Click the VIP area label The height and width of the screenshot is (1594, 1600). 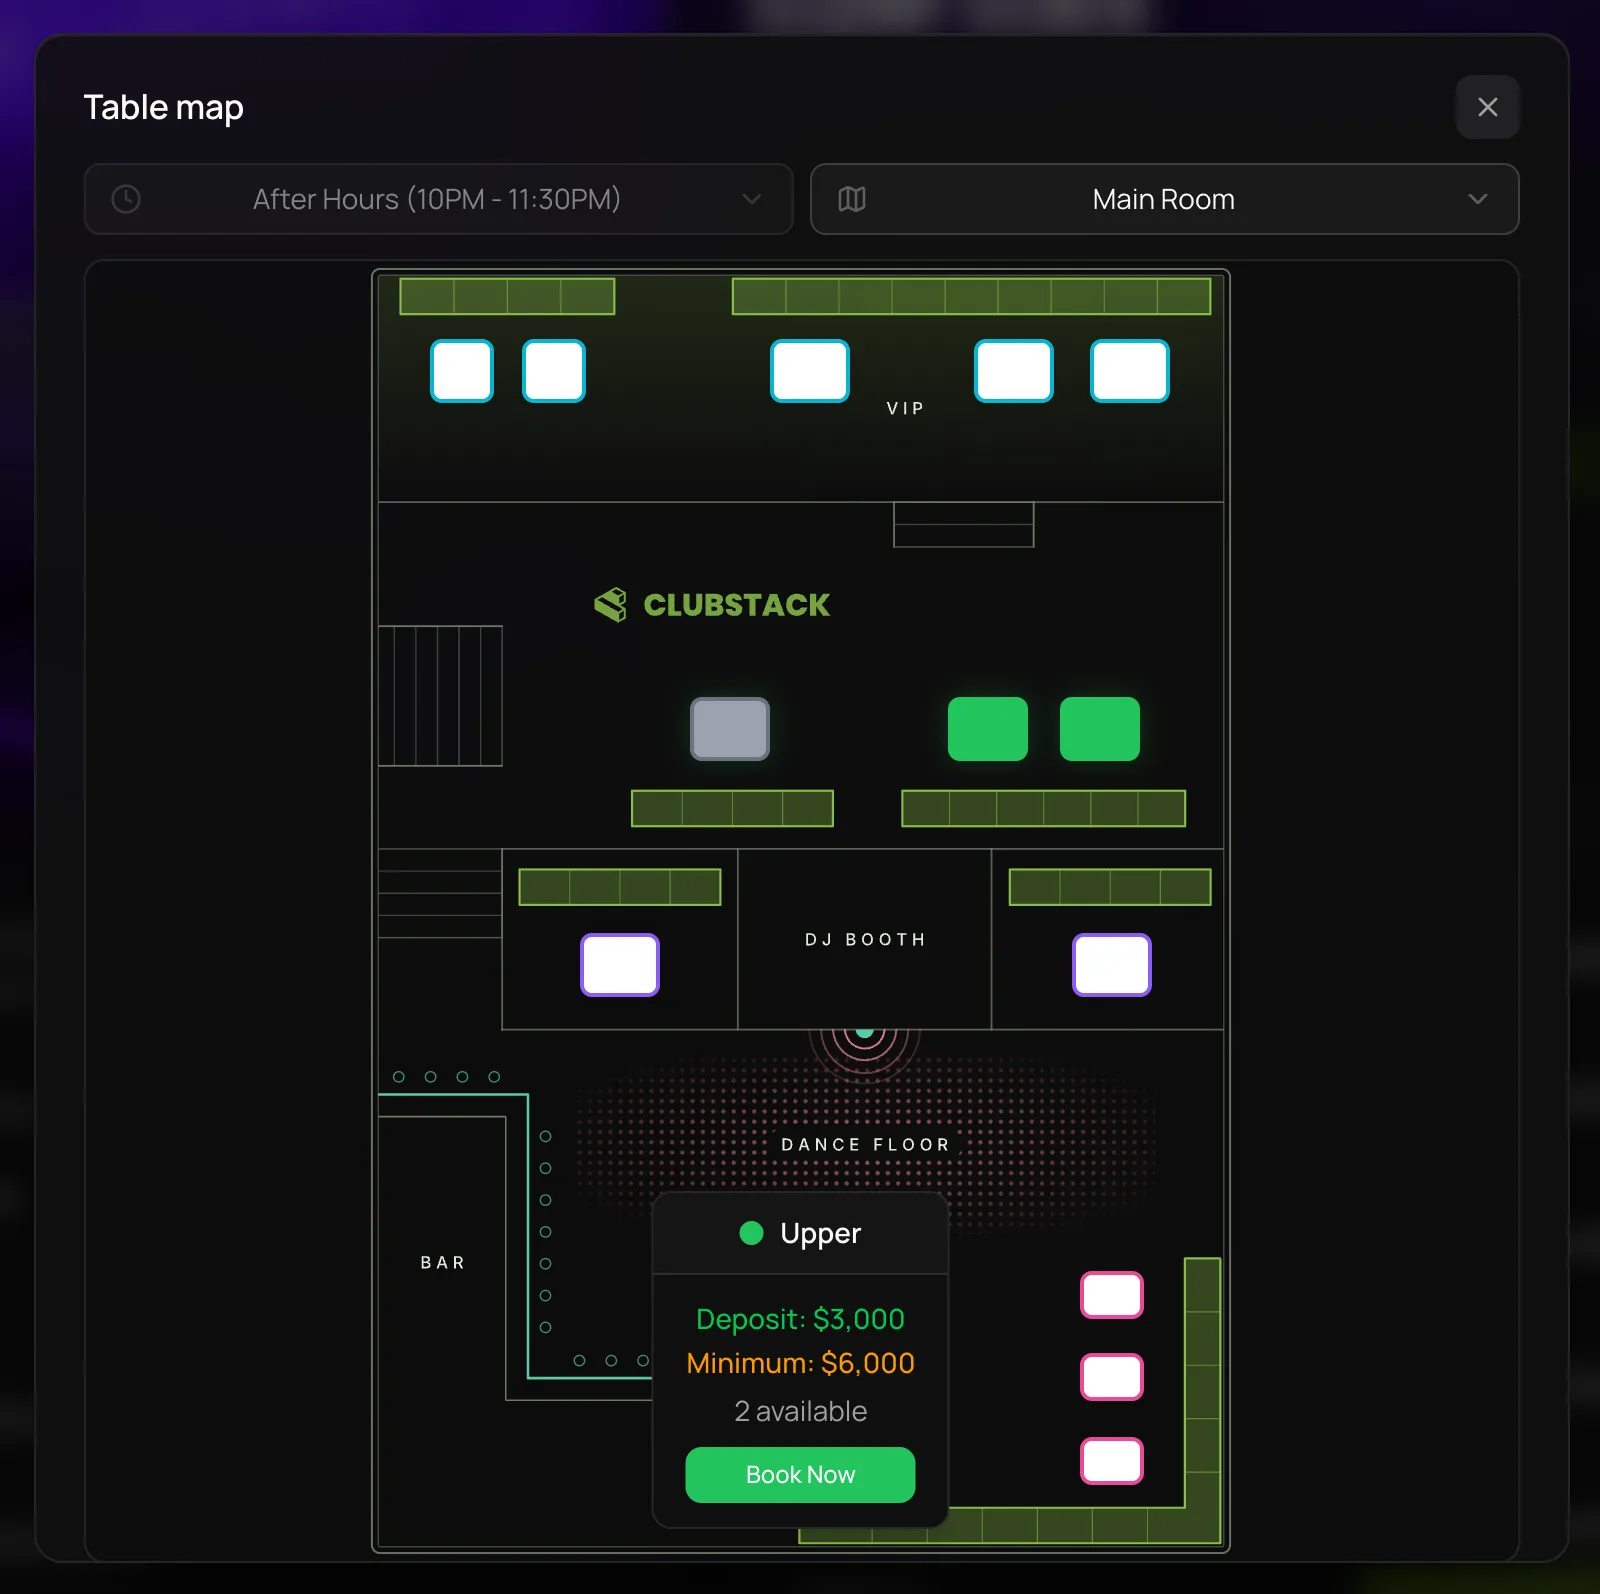pyautogui.click(x=905, y=408)
